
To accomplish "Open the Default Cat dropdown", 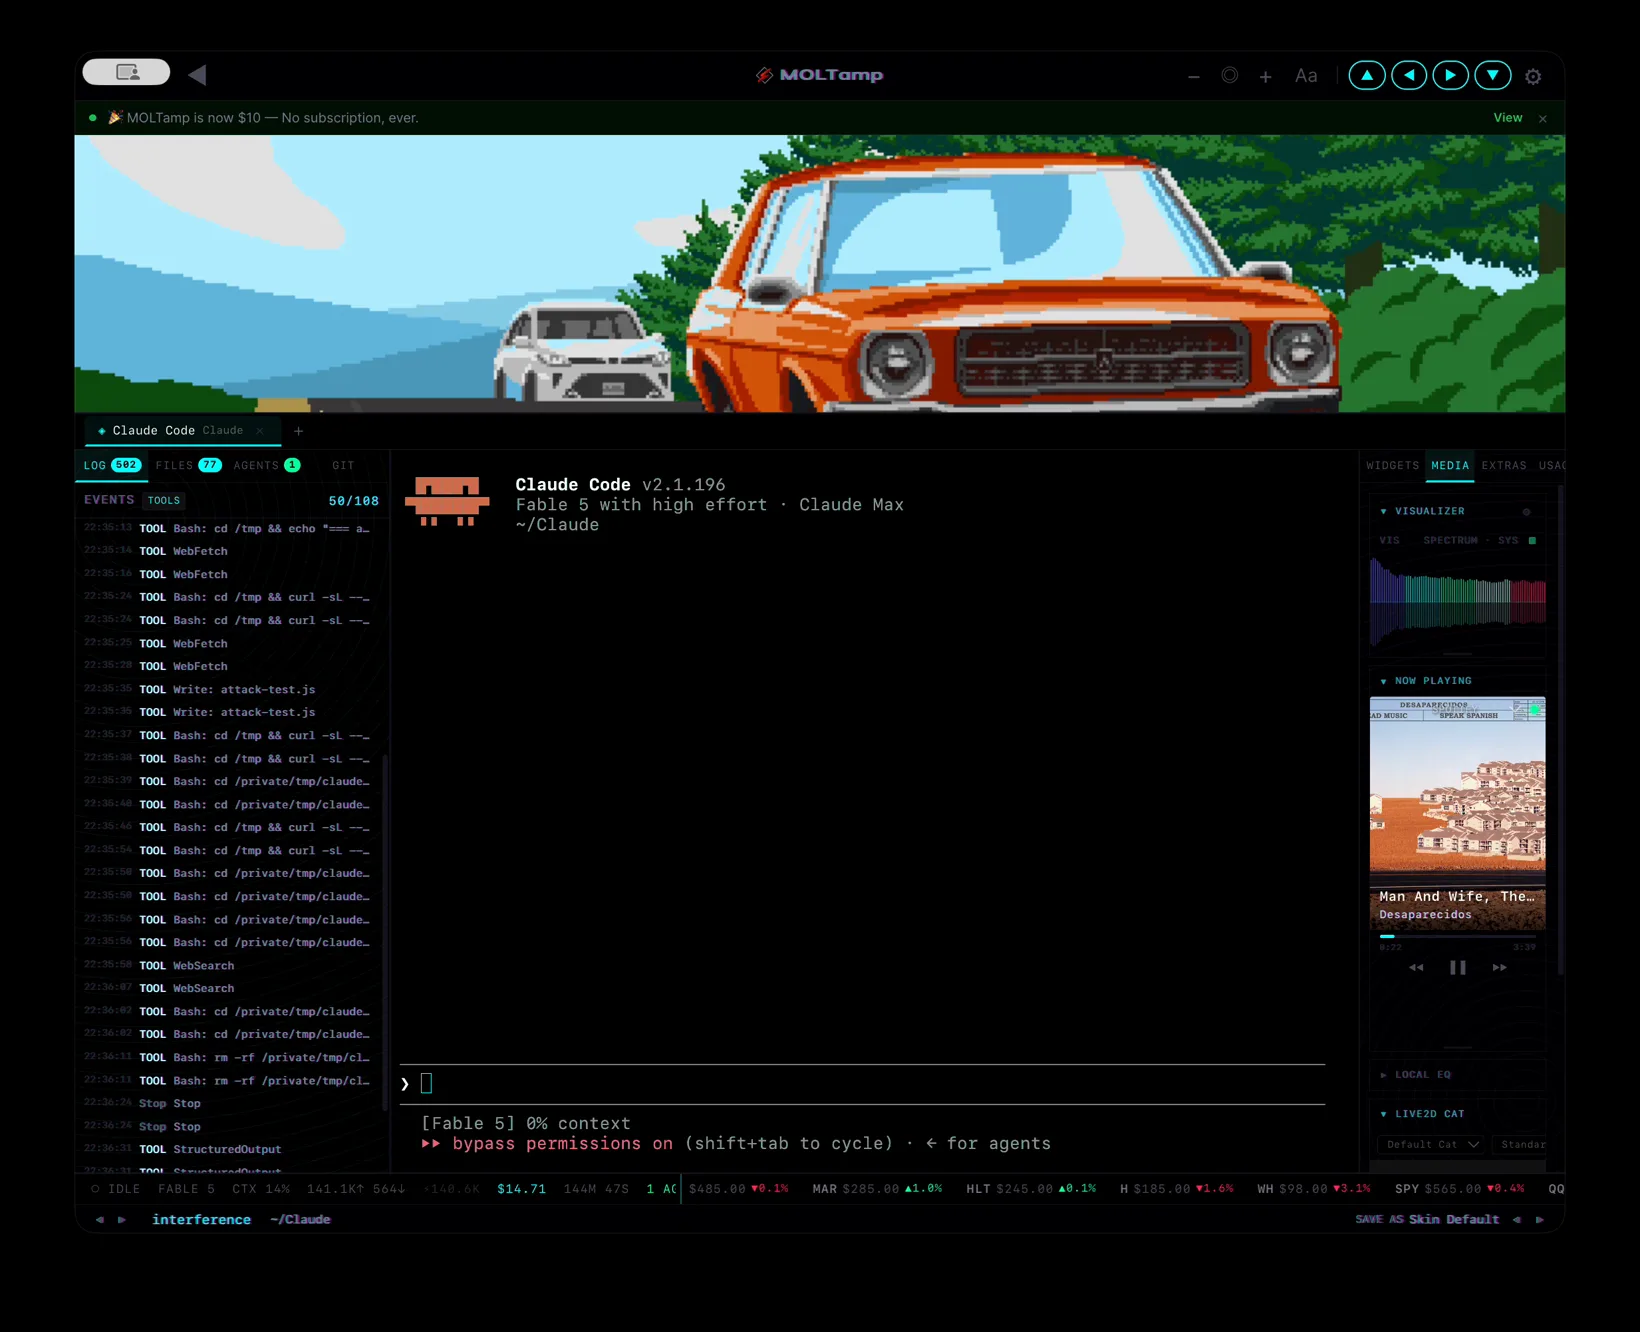I will click(x=1432, y=1144).
